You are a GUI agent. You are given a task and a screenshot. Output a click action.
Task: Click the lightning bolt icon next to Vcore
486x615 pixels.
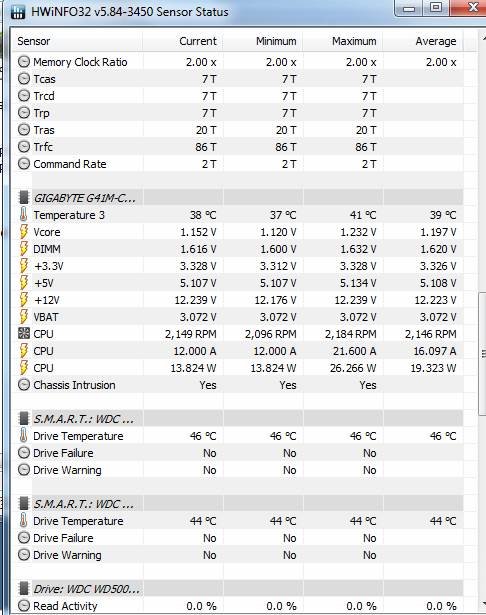point(24,232)
